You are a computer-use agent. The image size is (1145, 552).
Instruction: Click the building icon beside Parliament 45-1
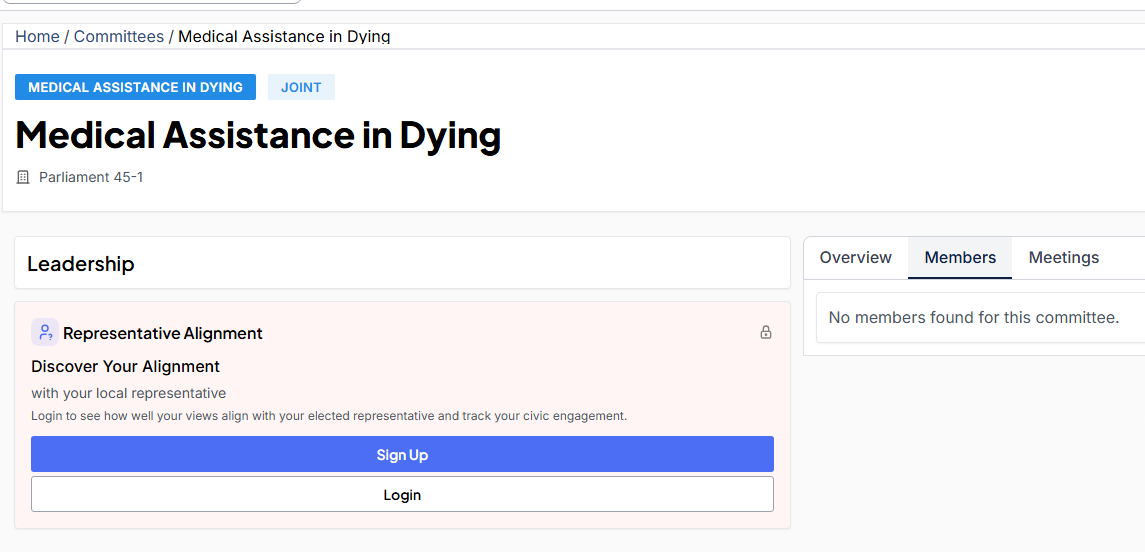23,177
